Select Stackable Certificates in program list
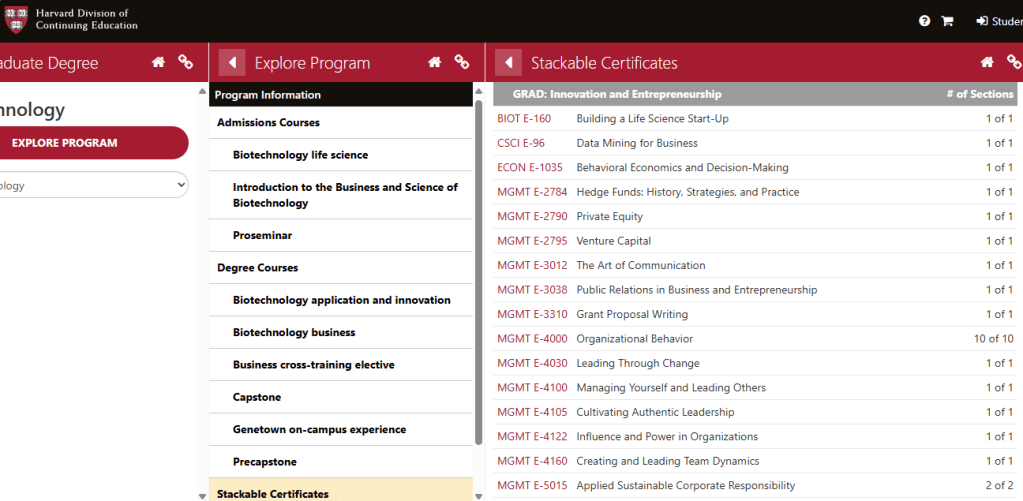1023x501 pixels. [273, 493]
